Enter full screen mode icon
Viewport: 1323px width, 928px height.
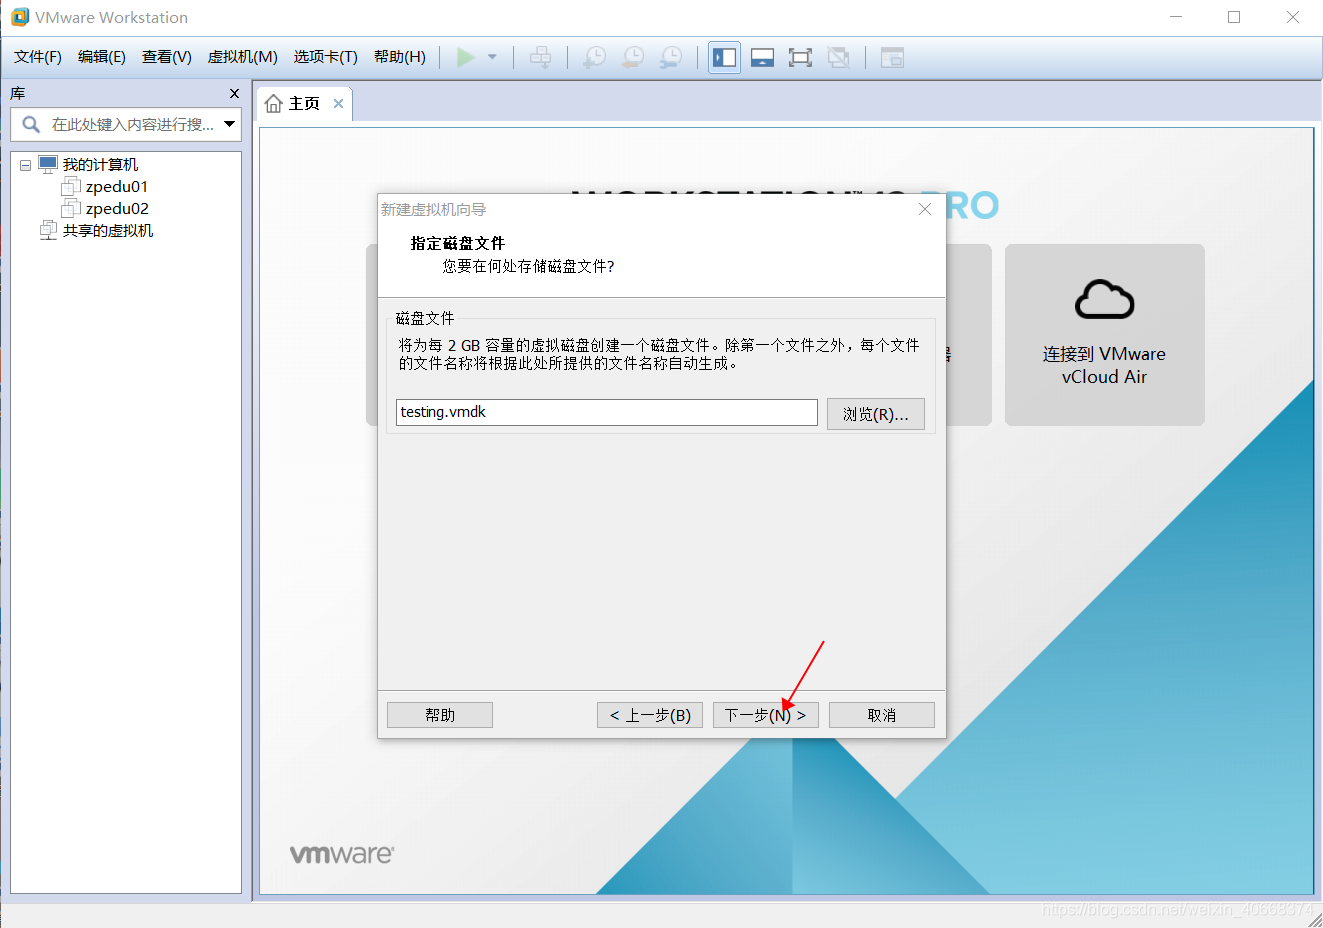point(800,57)
